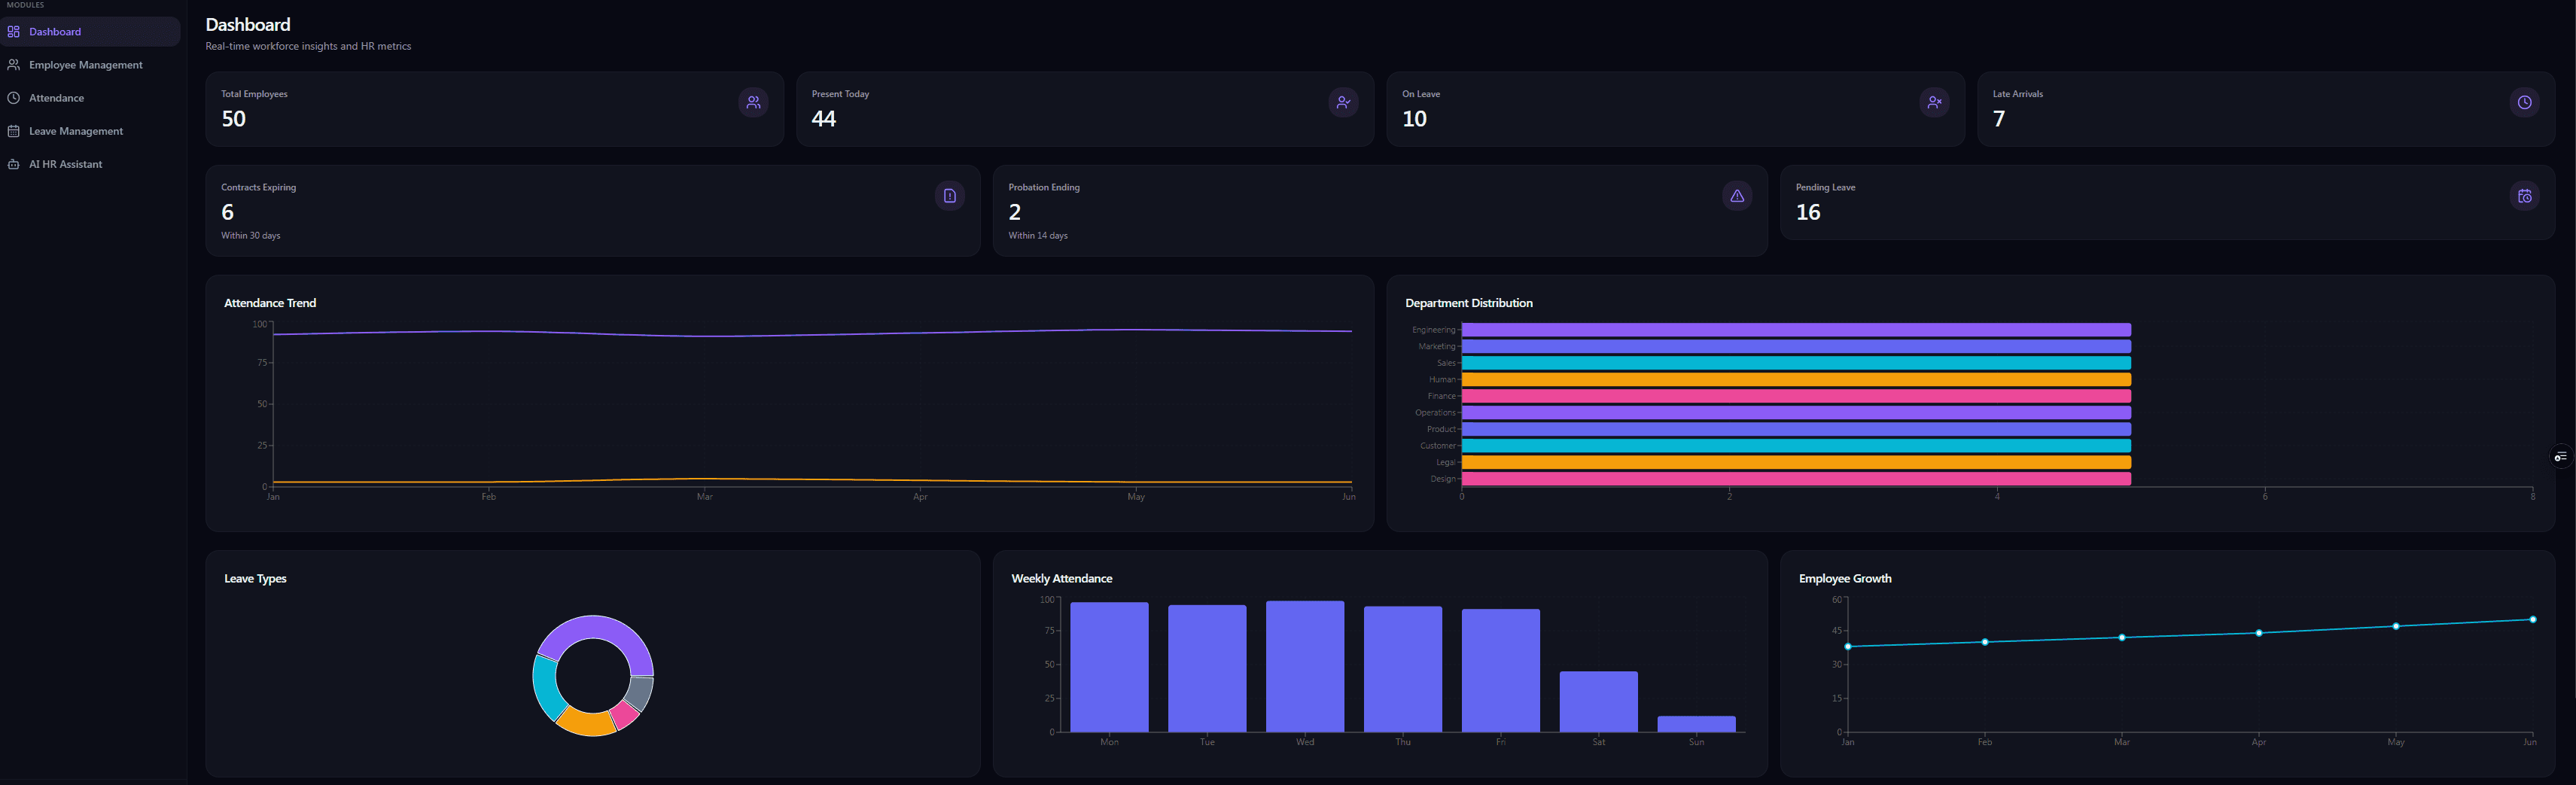Image resolution: width=2576 pixels, height=785 pixels.
Task: Click the Fri bar in Weekly Attendance
Action: click(x=1501, y=670)
